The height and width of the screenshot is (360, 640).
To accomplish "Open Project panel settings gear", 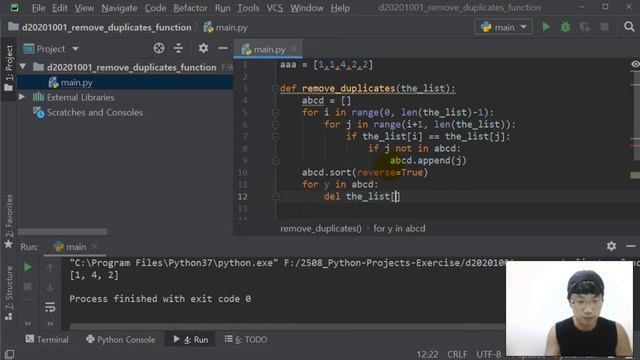I will point(203,49).
